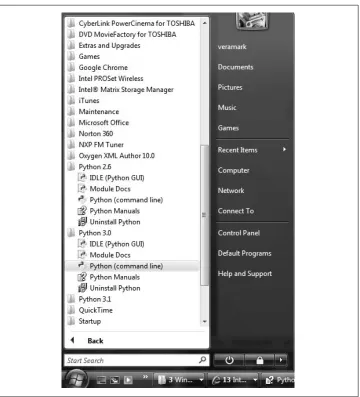Viewport: 360px width, 397px height.
Task: Click Switch Between Windows quick launch icon
Action: click(115, 380)
